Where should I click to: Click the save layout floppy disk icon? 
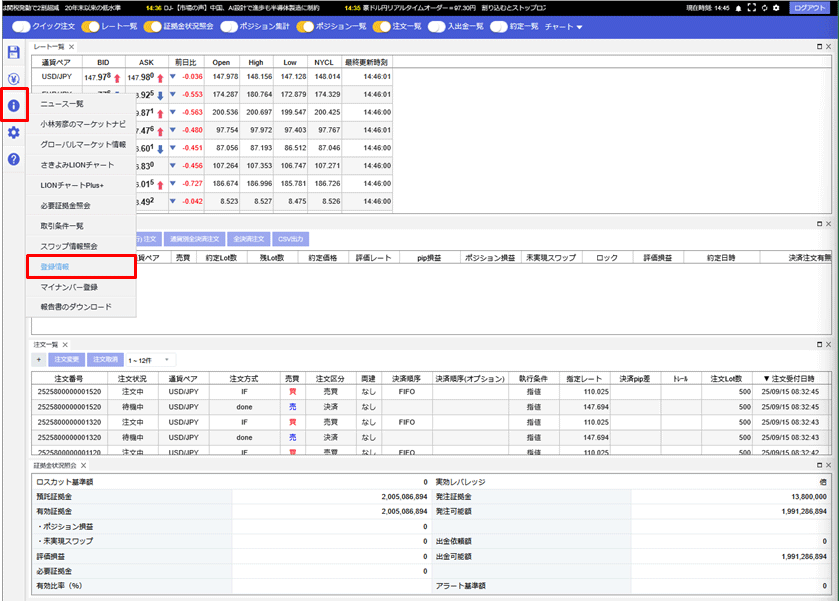coord(13,53)
